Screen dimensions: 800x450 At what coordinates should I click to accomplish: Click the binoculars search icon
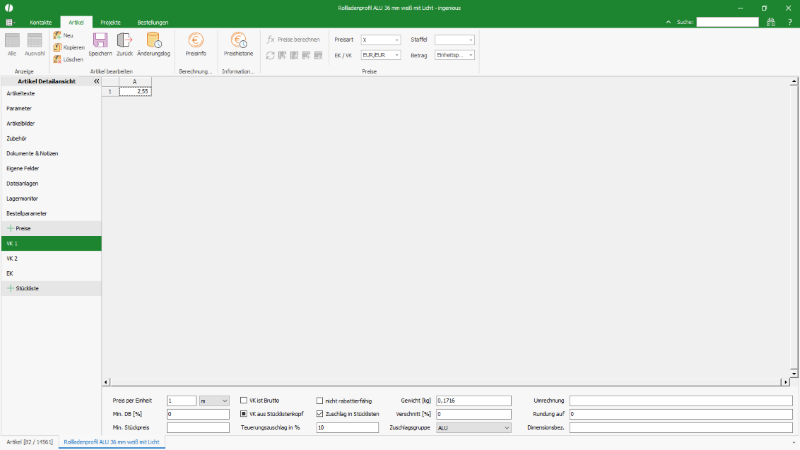[x=770, y=22]
